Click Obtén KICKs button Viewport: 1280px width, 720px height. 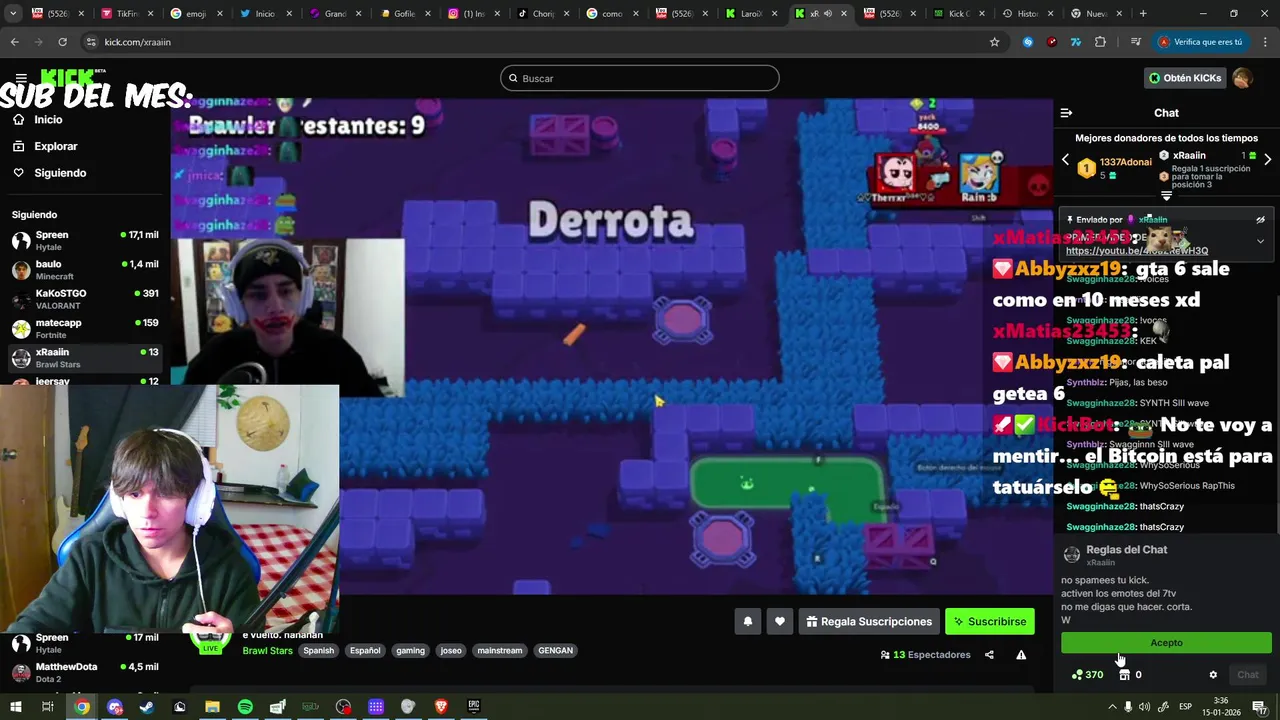click(x=1185, y=78)
